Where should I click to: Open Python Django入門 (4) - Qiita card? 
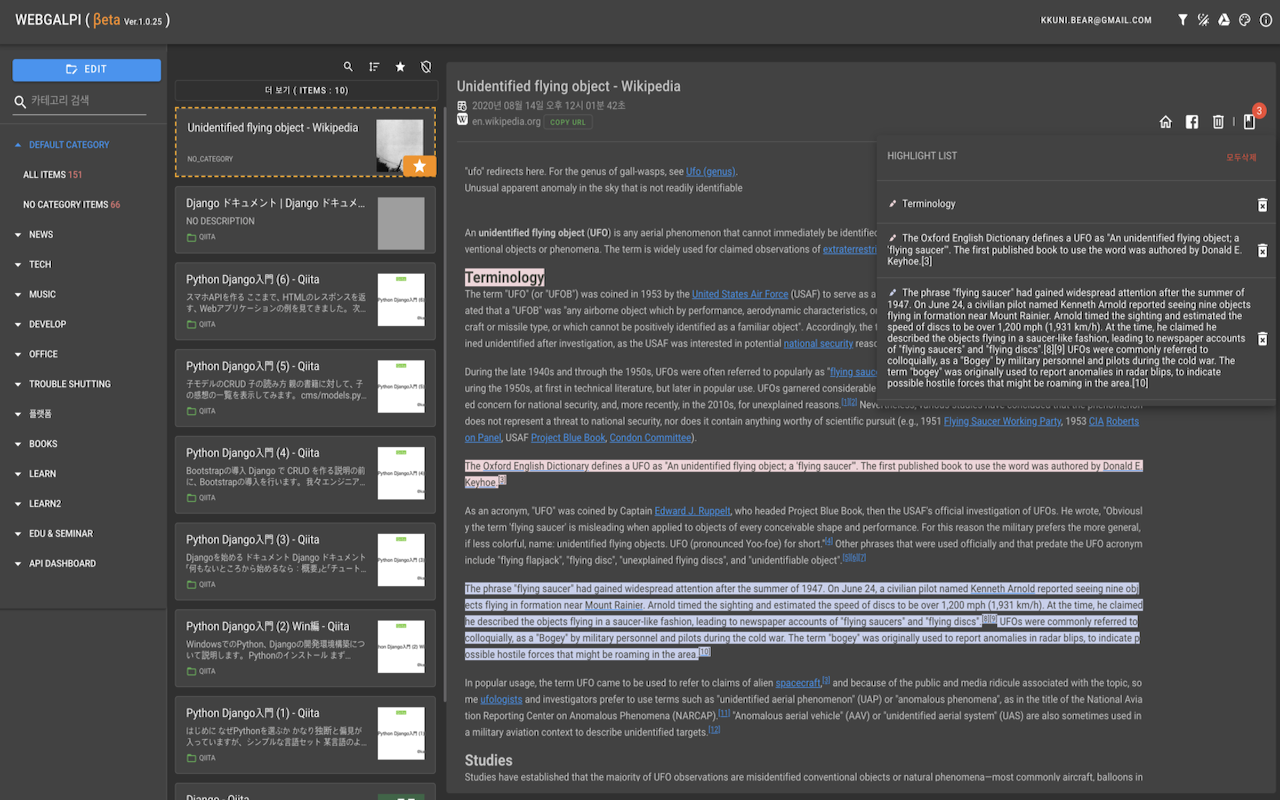pyautogui.click(x=305, y=474)
